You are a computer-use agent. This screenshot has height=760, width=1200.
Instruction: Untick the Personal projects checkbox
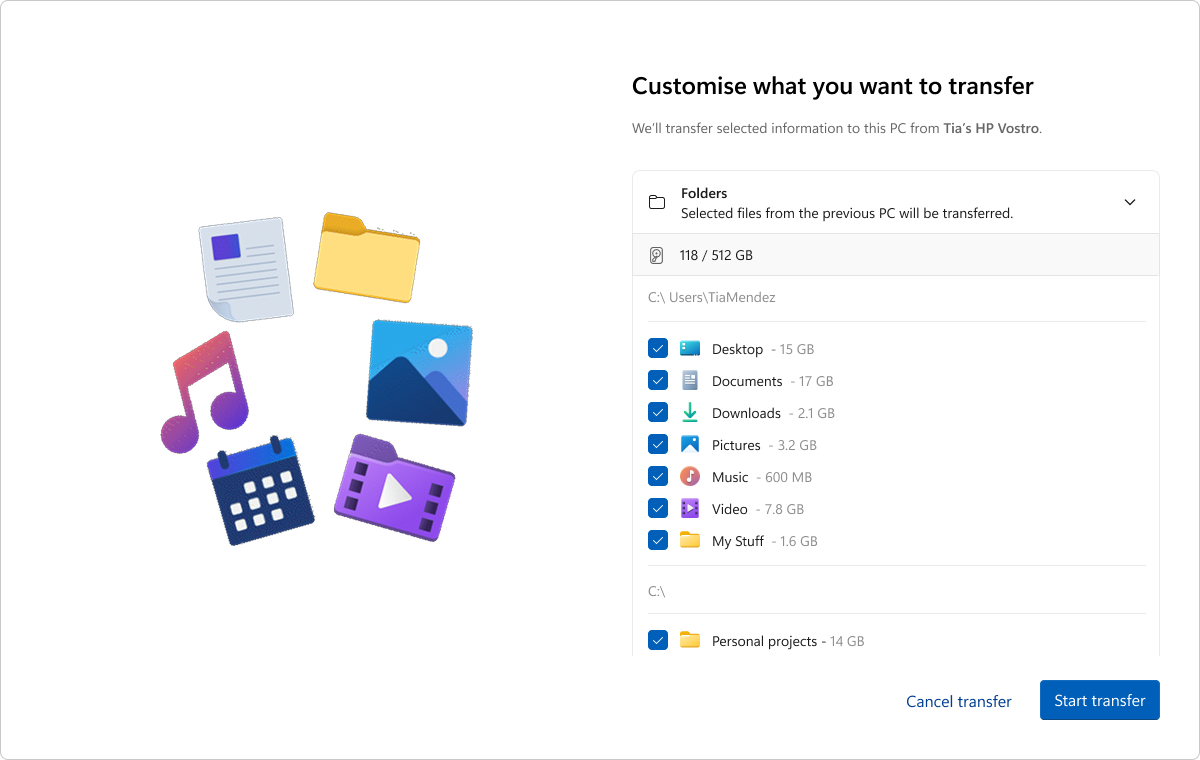tap(658, 641)
